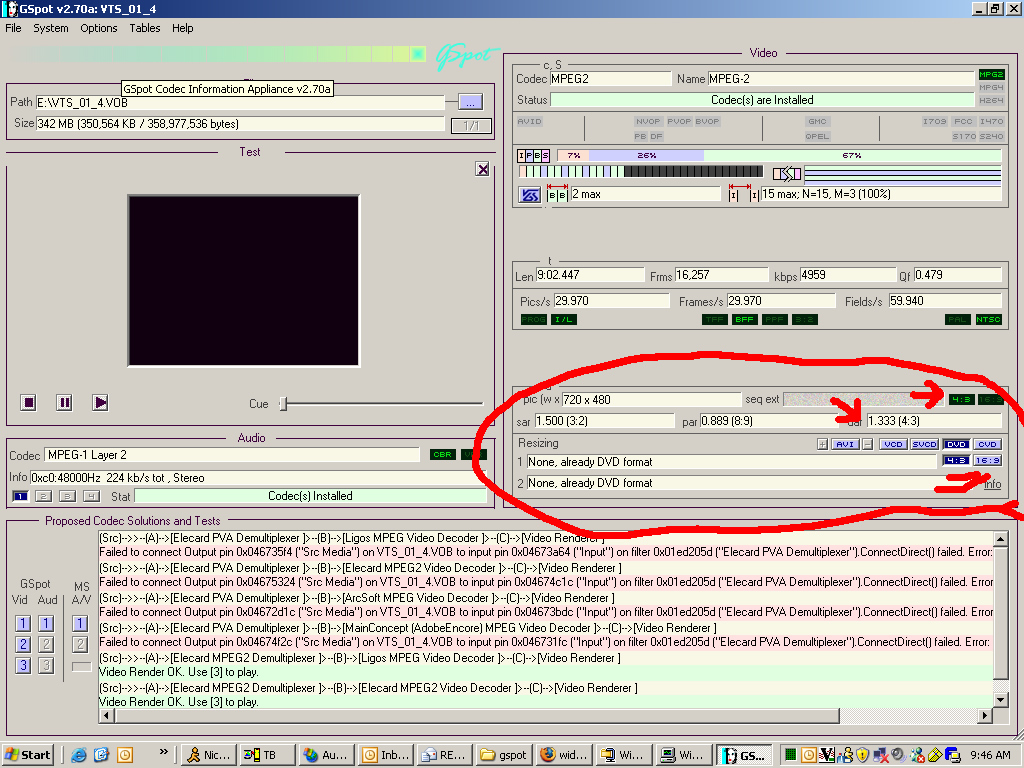Select audio stream 1 button
Image resolution: width=1024 pixels, height=768 pixels.
pos(20,496)
